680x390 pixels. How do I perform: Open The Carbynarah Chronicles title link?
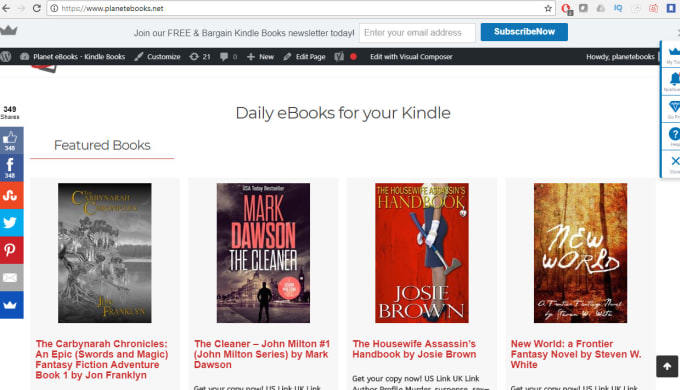(x=102, y=359)
